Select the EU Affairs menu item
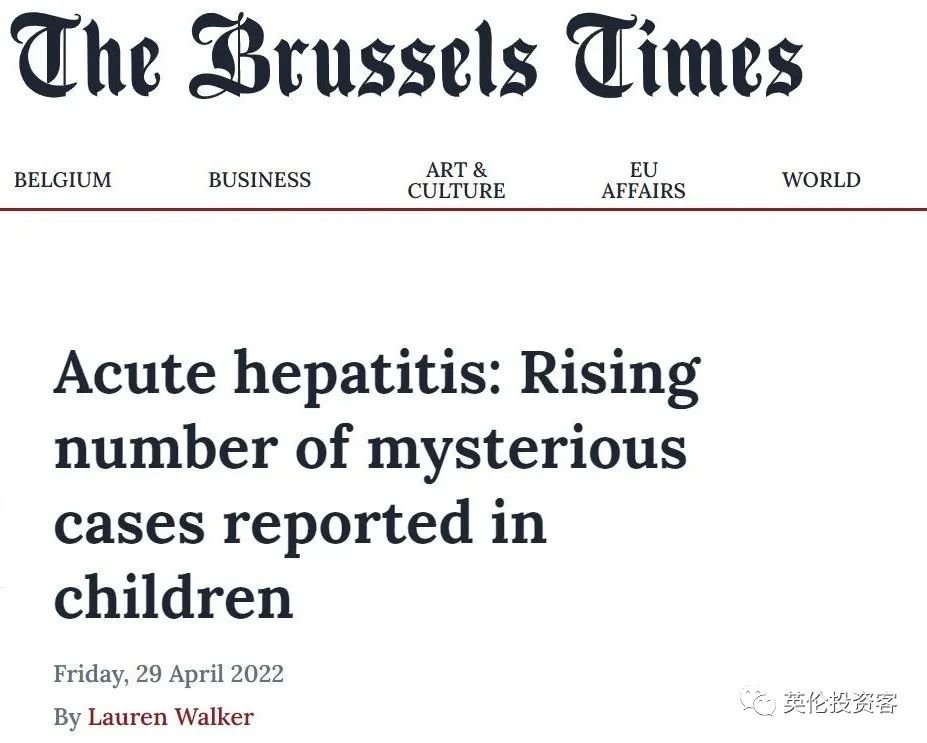This screenshot has height=743, width=927. 643,180
